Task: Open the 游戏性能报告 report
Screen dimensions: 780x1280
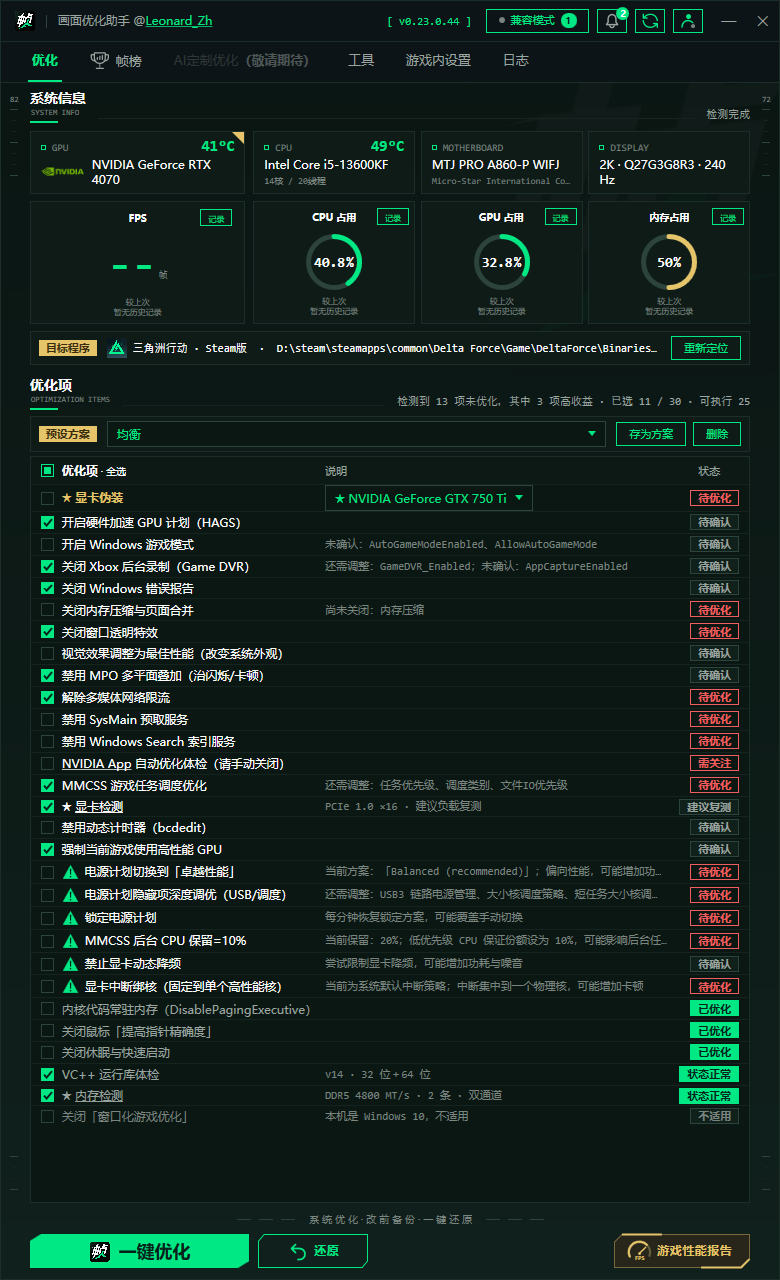Action: 682,1251
